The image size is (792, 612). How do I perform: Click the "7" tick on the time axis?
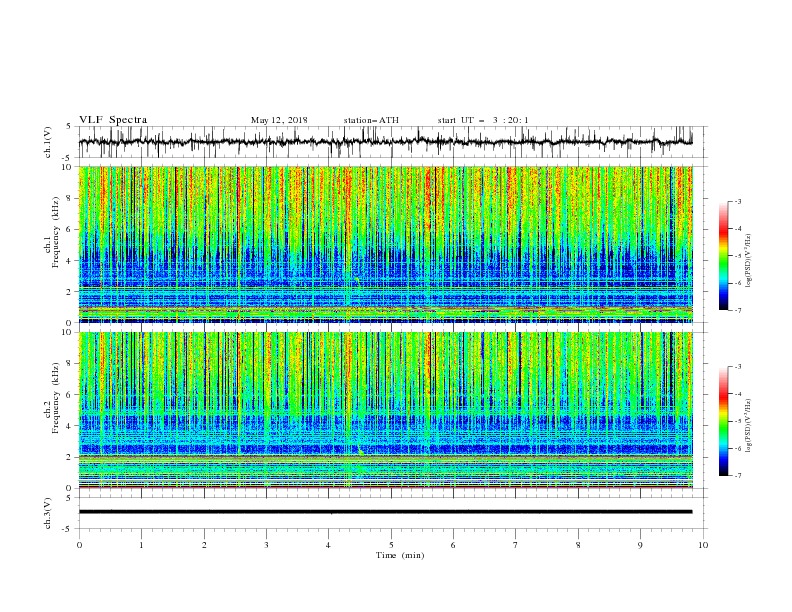coord(516,545)
